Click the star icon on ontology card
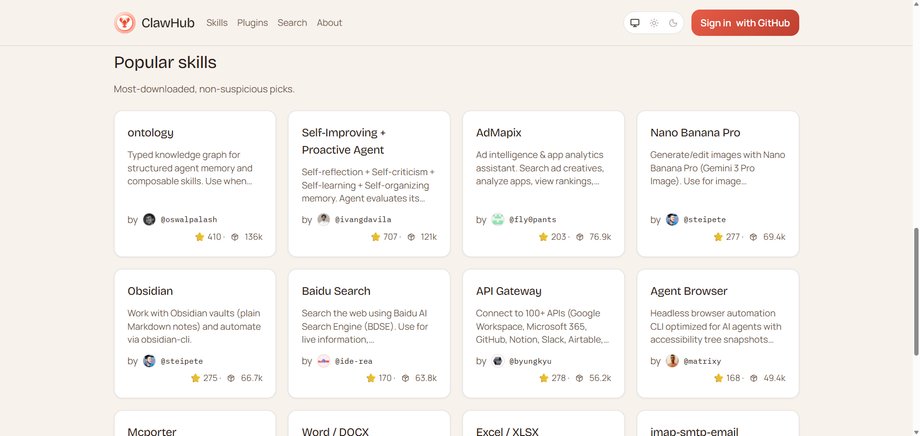This screenshot has width=920, height=436. (x=200, y=237)
